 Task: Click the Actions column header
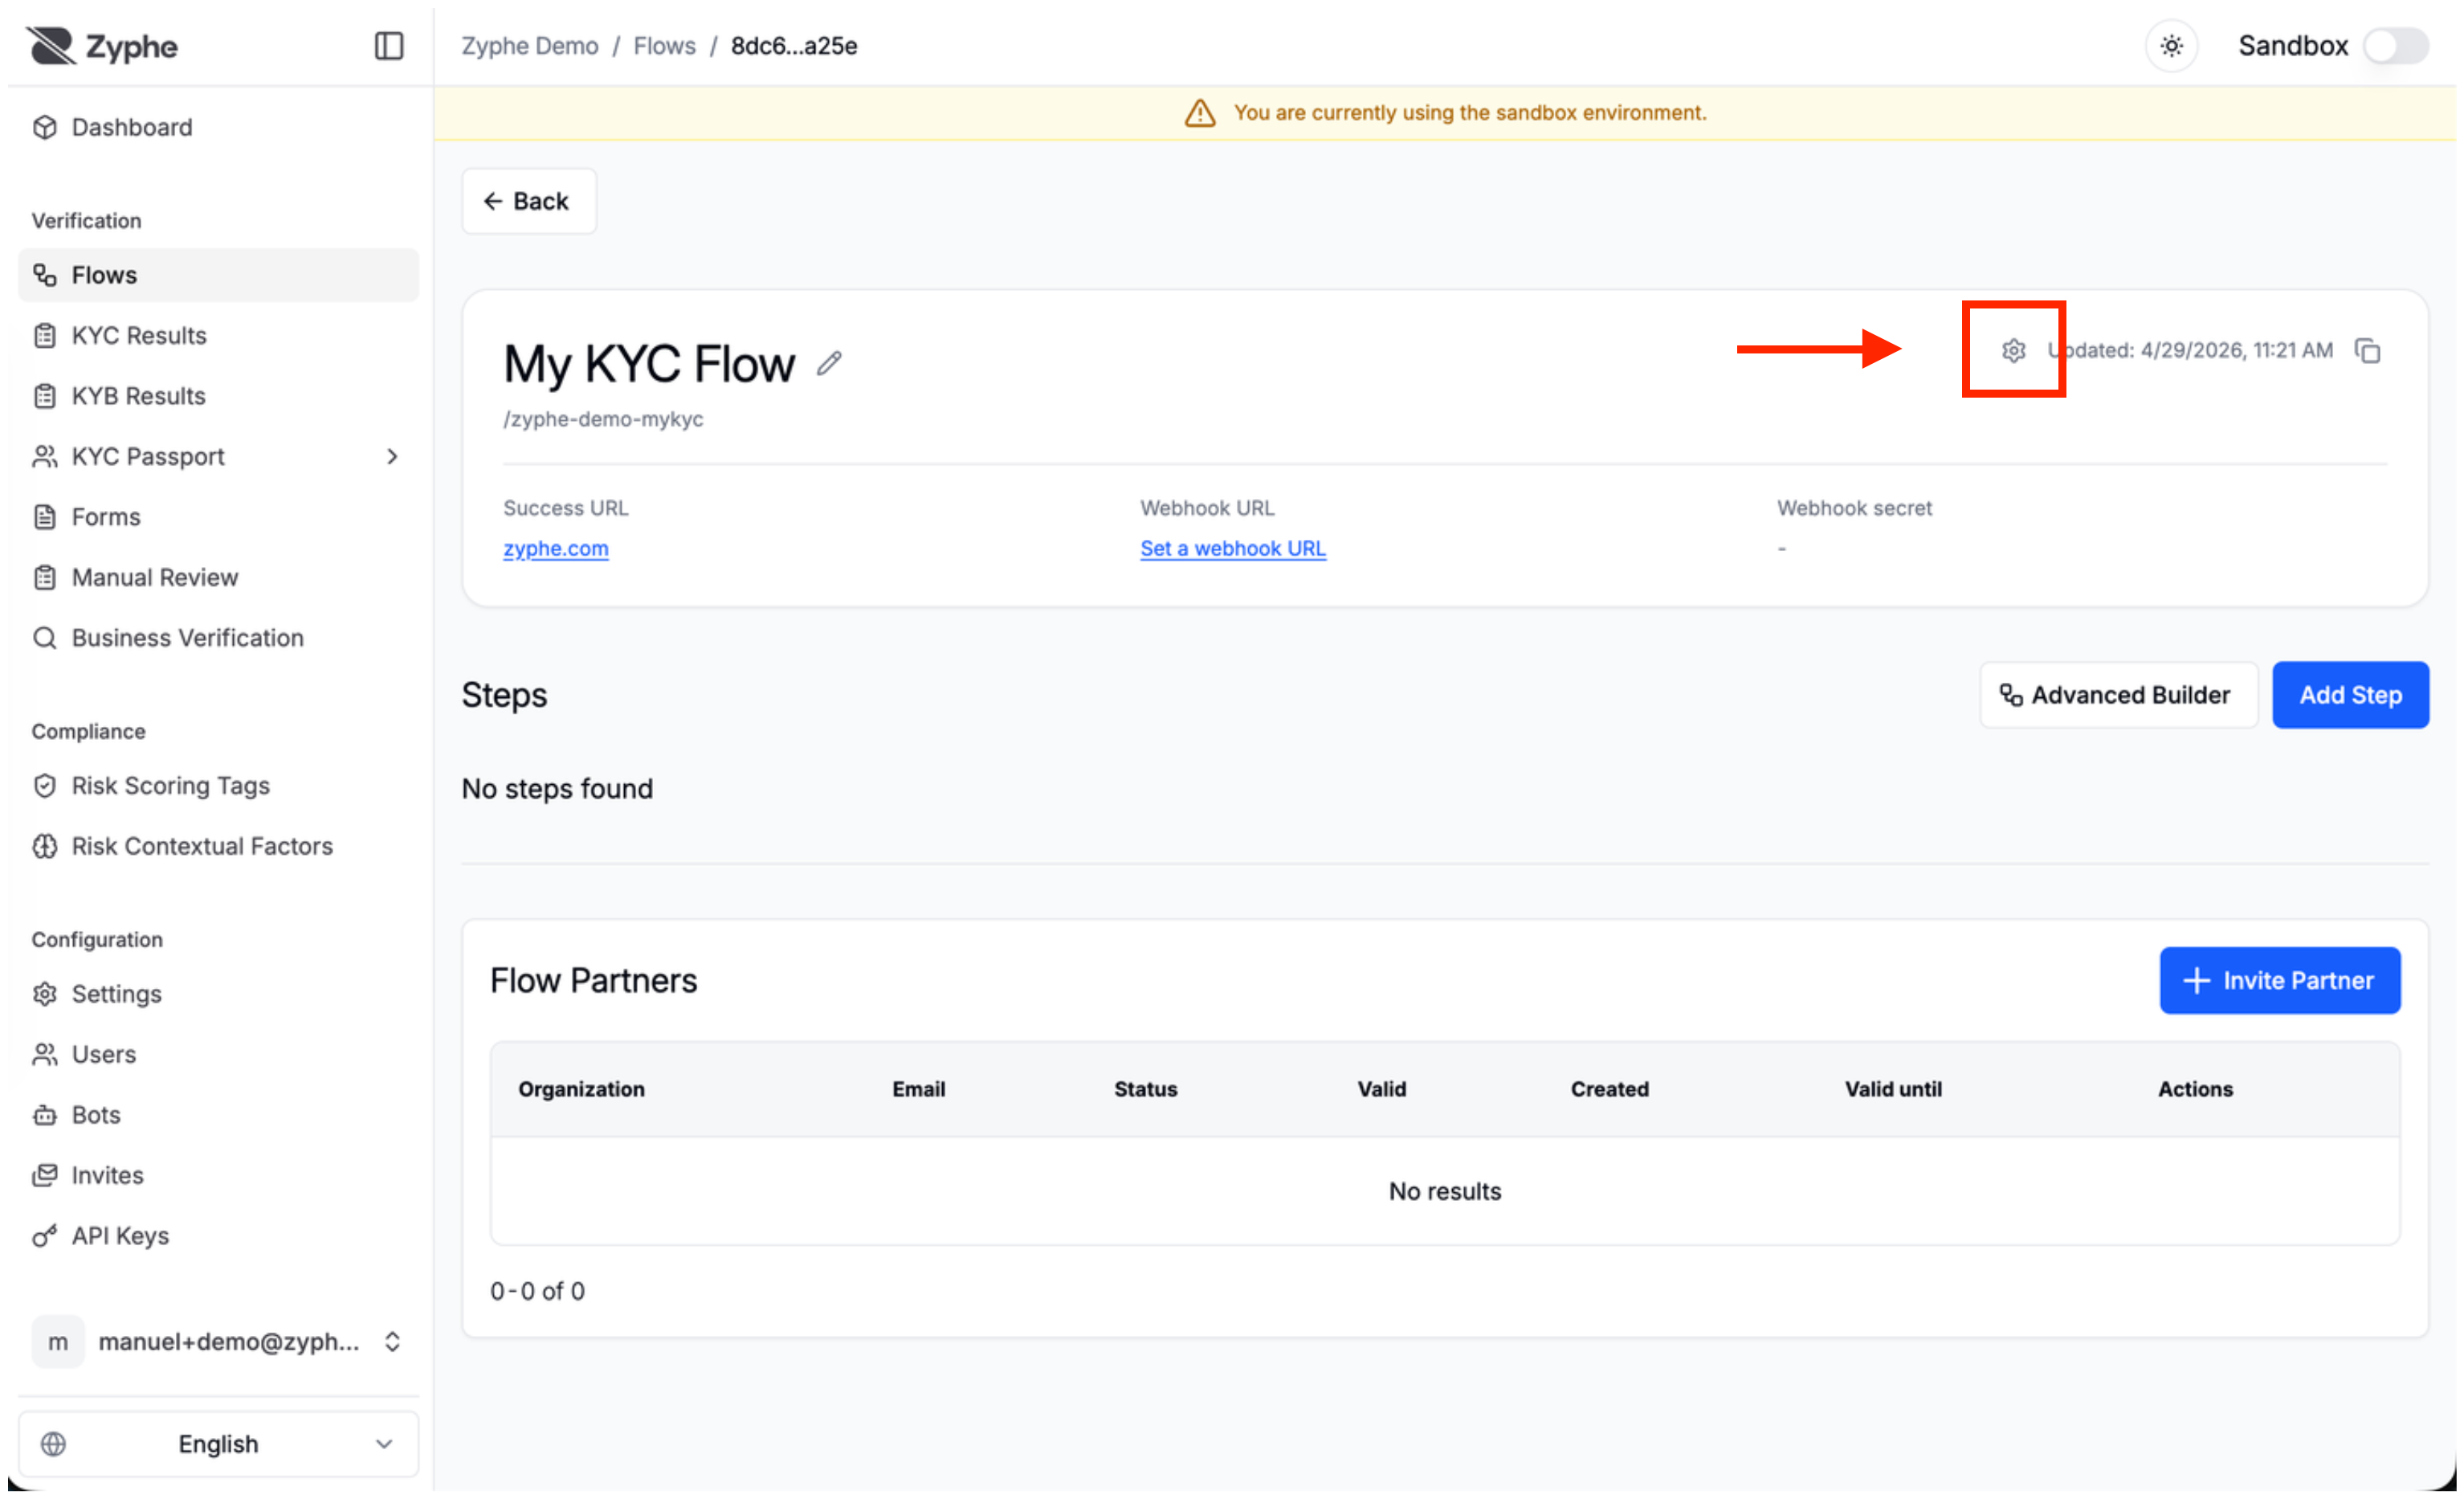click(x=2195, y=1089)
